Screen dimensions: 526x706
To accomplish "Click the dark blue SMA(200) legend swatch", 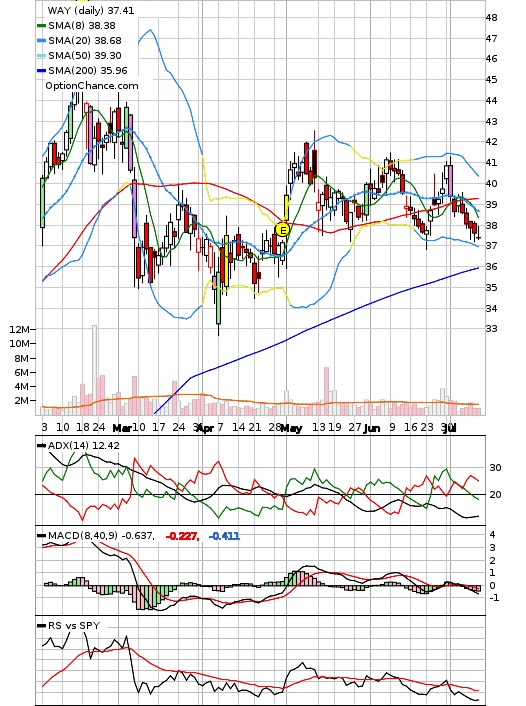I will point(41,70).
